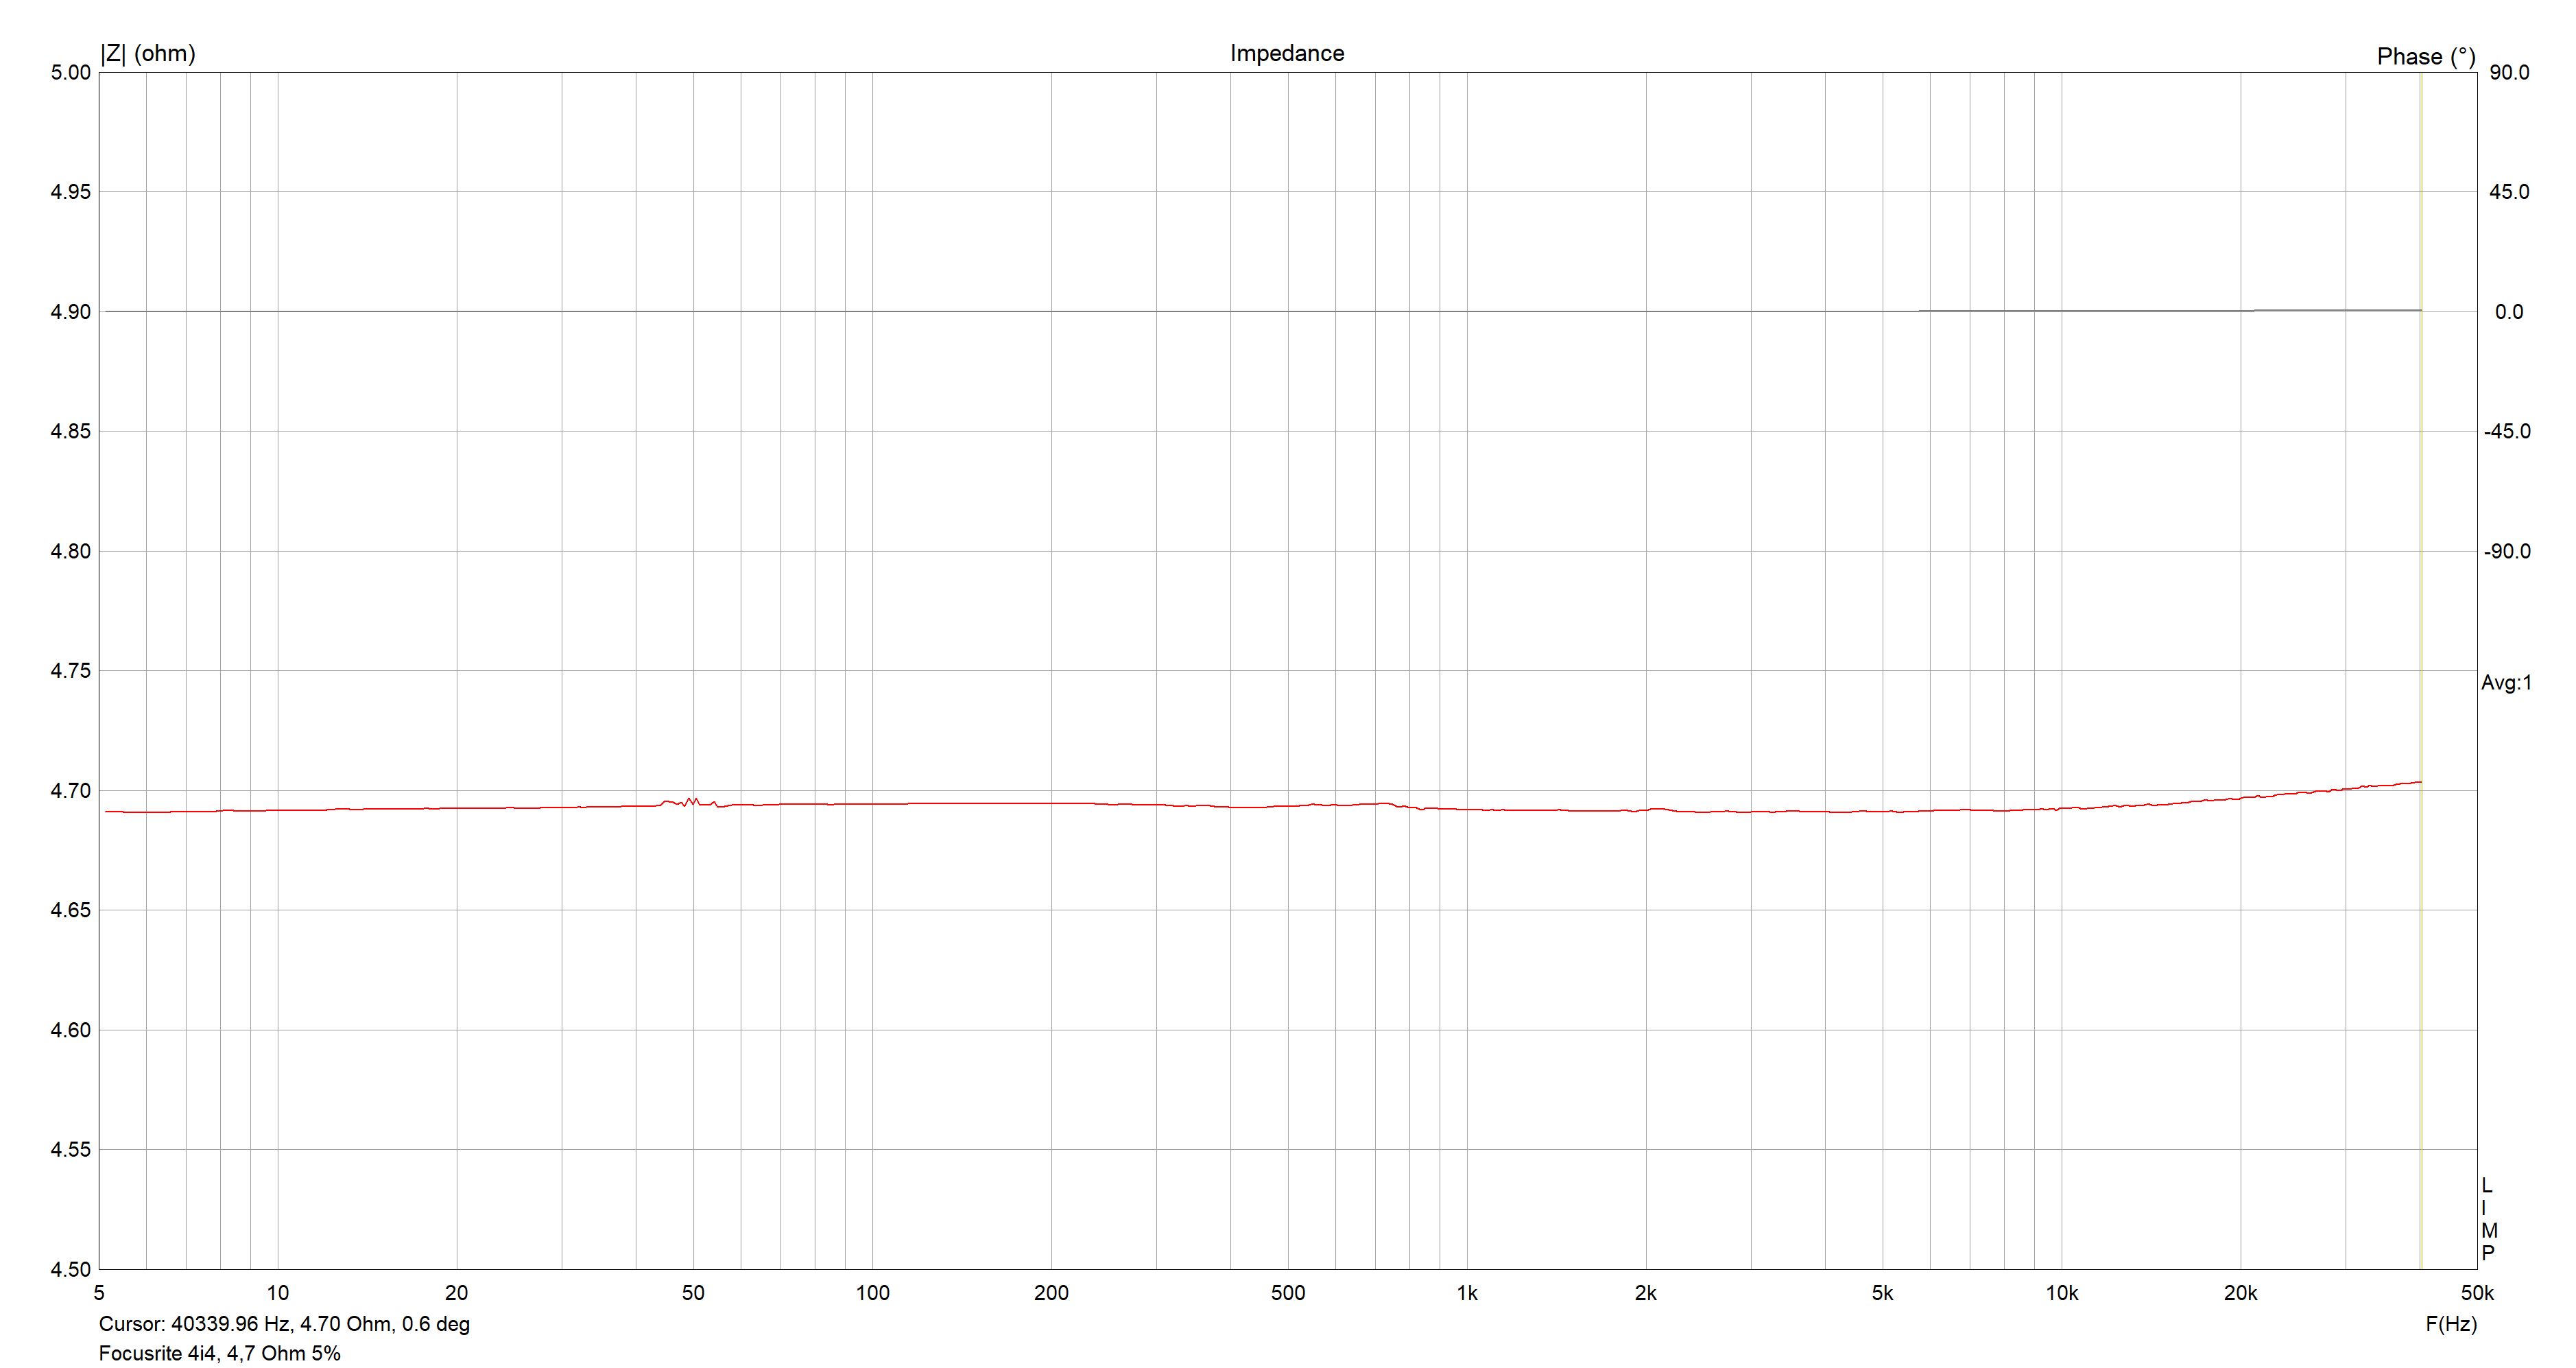Image resolution: width=2576 pixels, height=1368 pixels.
Task: Click the 5.00 ohm axis value
Action: click(x=71, y=73)
